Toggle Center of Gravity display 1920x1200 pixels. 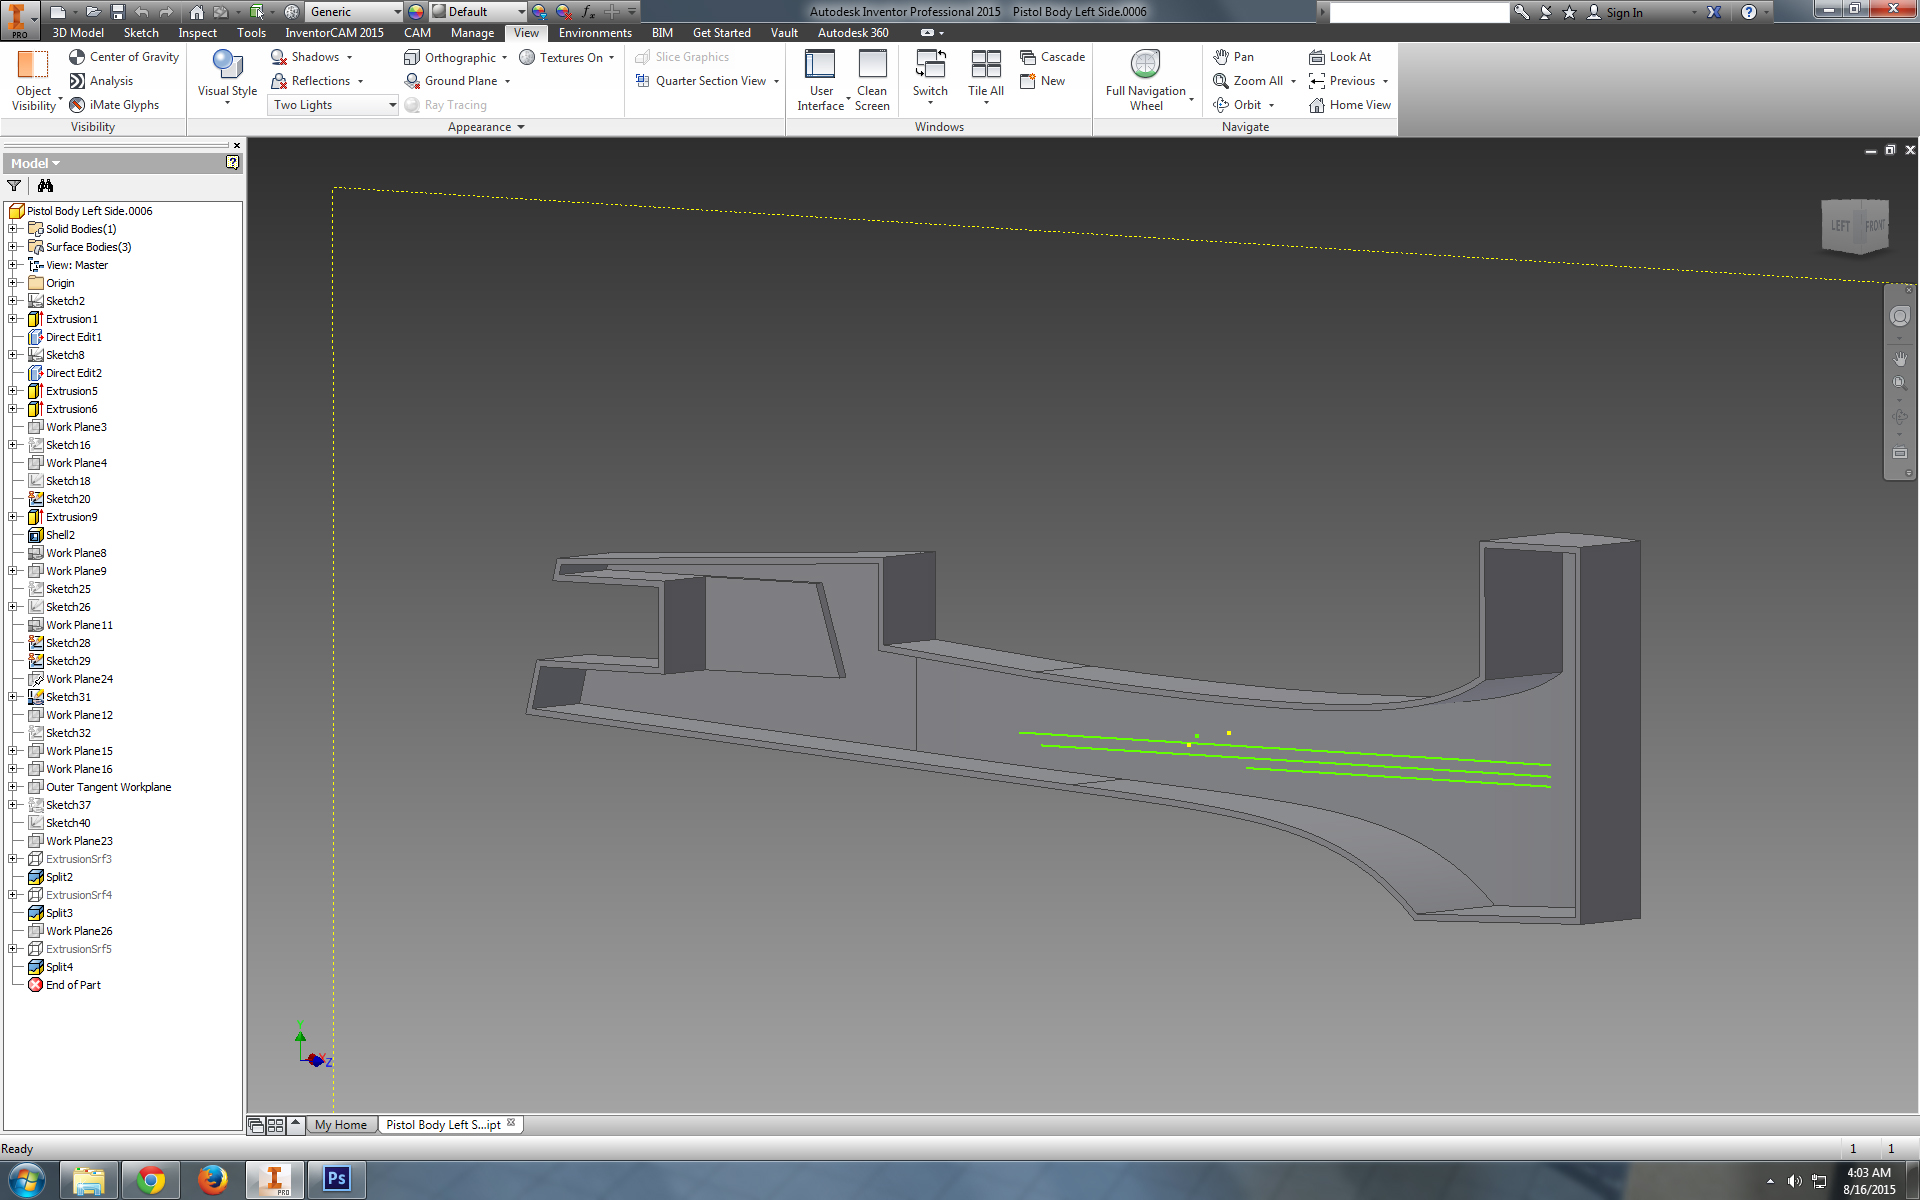(x=124, y=57)
